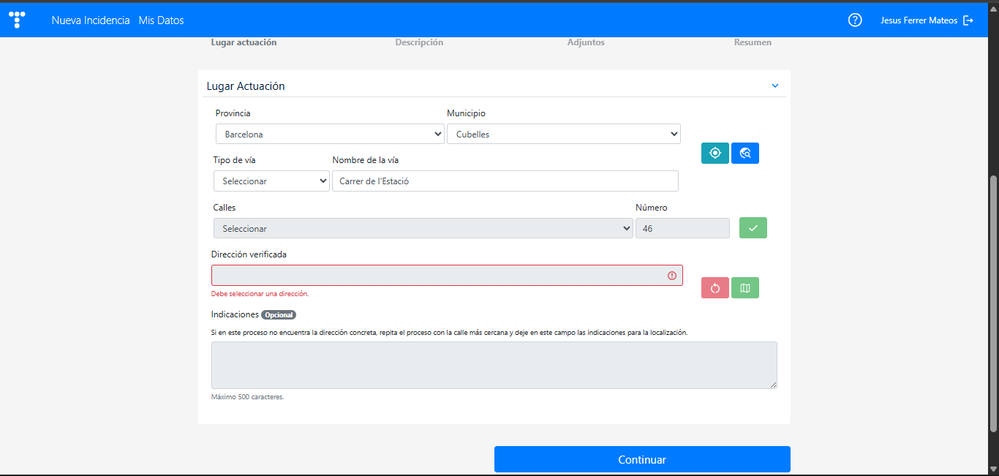Go to Mis Datos in the top menu
The width and height of the screenshot is (999, 476).
click(x=161, y=20)
